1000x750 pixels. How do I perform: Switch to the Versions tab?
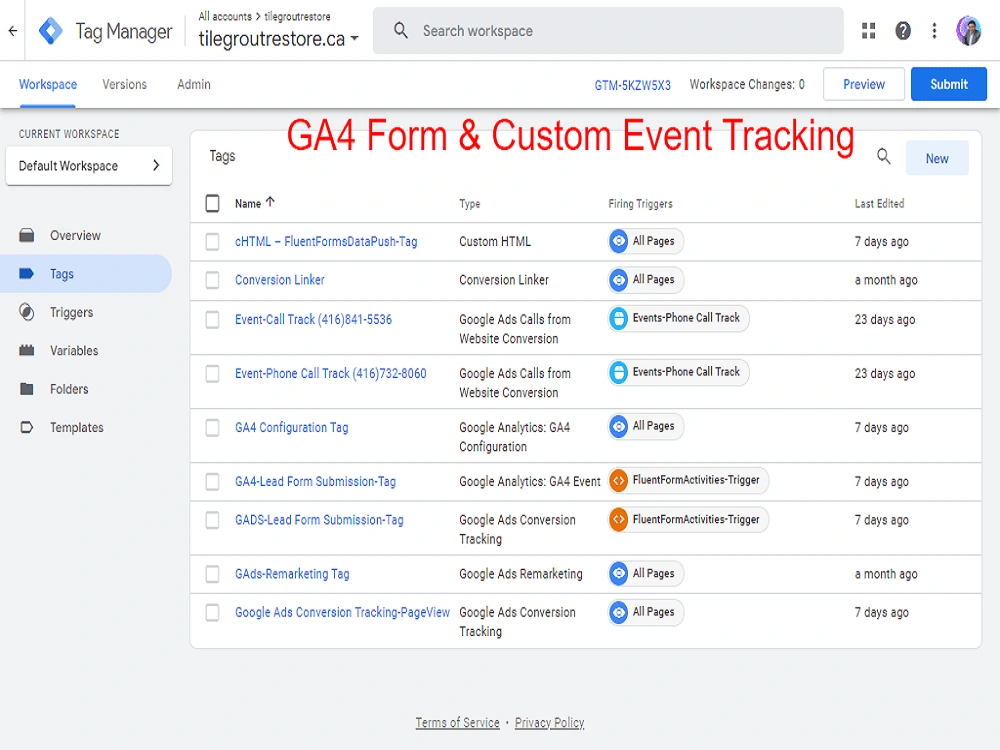pyautogui.click(x=124, y=84)
